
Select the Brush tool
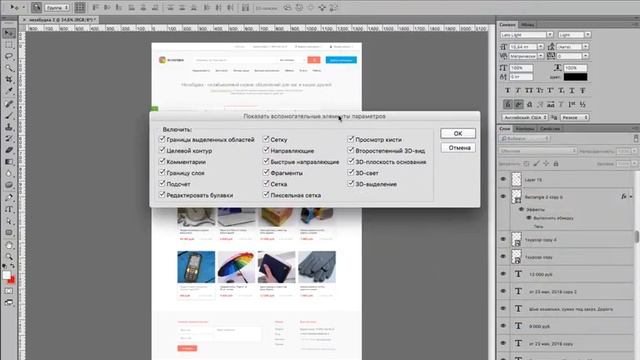[9, 116]
